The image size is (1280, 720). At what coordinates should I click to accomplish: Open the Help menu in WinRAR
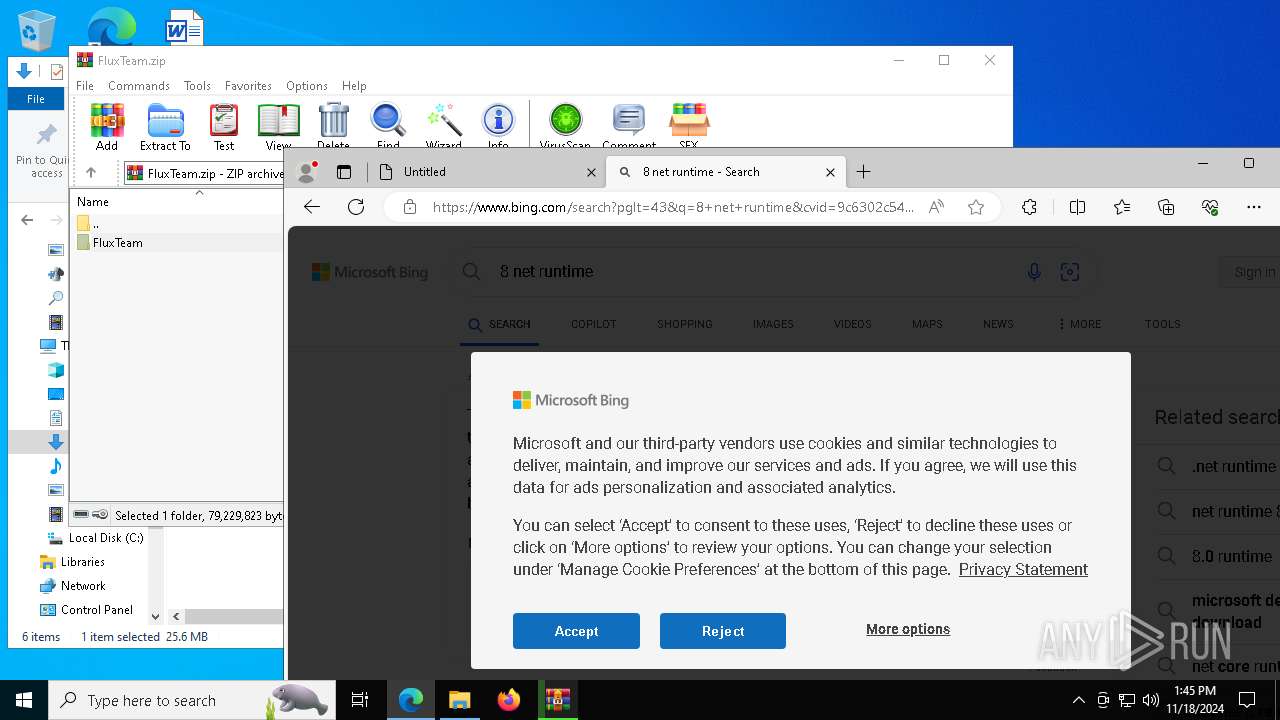coord(354,86)
